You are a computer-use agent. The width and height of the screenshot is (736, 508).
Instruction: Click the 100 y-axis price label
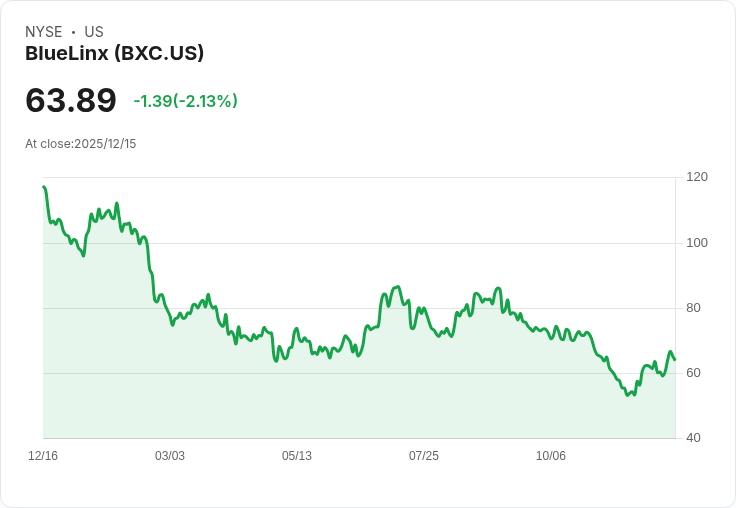point(697,243)
